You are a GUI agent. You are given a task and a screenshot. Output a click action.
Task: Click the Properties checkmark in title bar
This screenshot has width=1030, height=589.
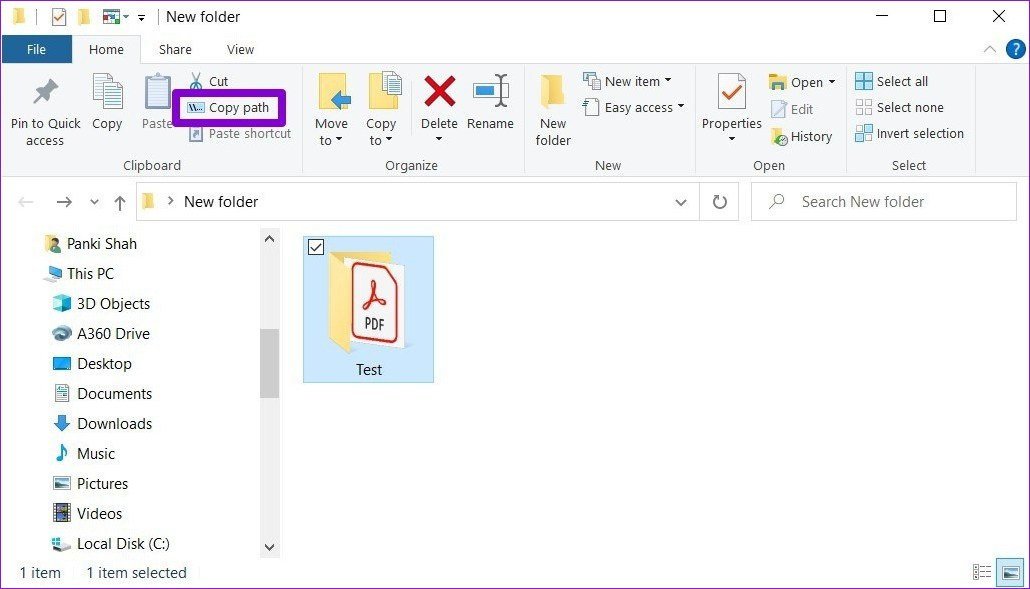(x=58, y=16)
